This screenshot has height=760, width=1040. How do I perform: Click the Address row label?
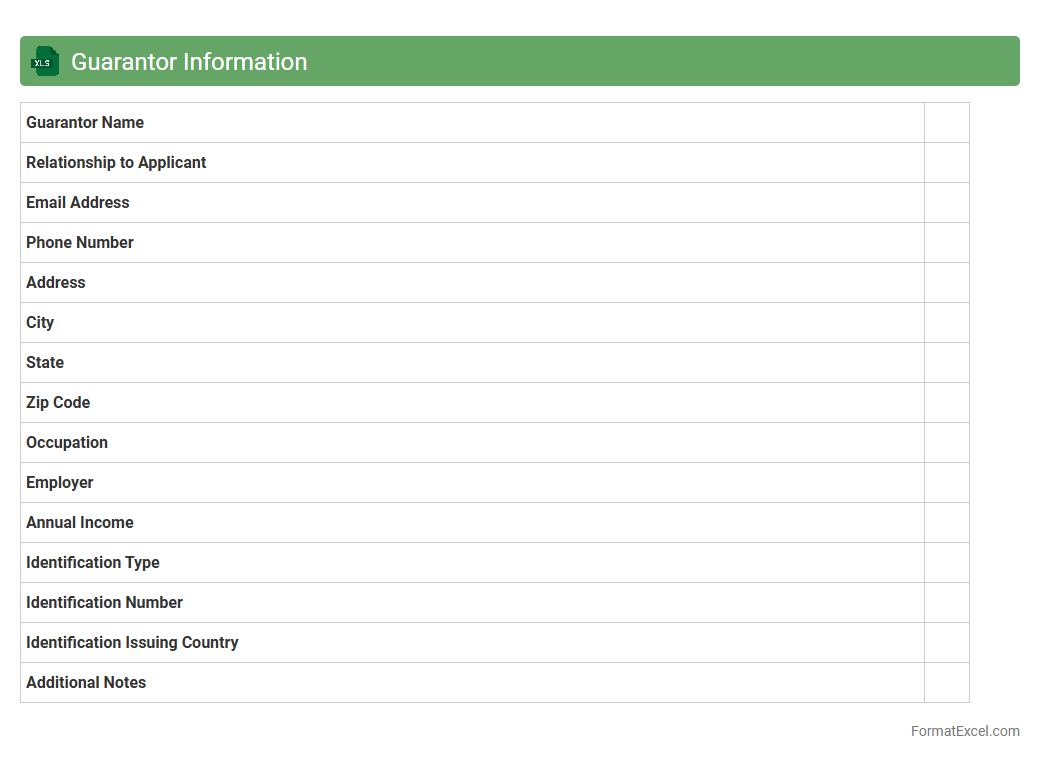pos(56,283)
